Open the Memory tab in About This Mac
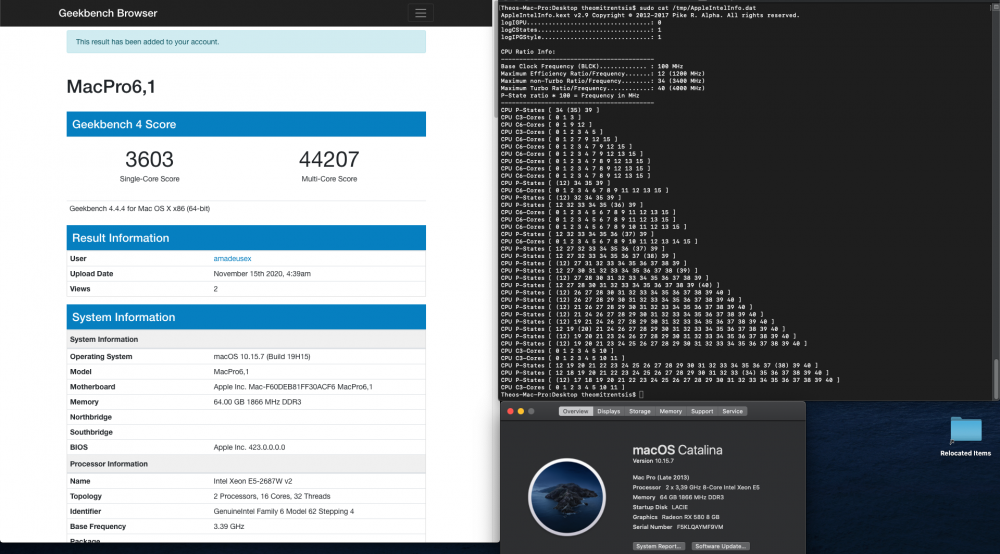 670,411
